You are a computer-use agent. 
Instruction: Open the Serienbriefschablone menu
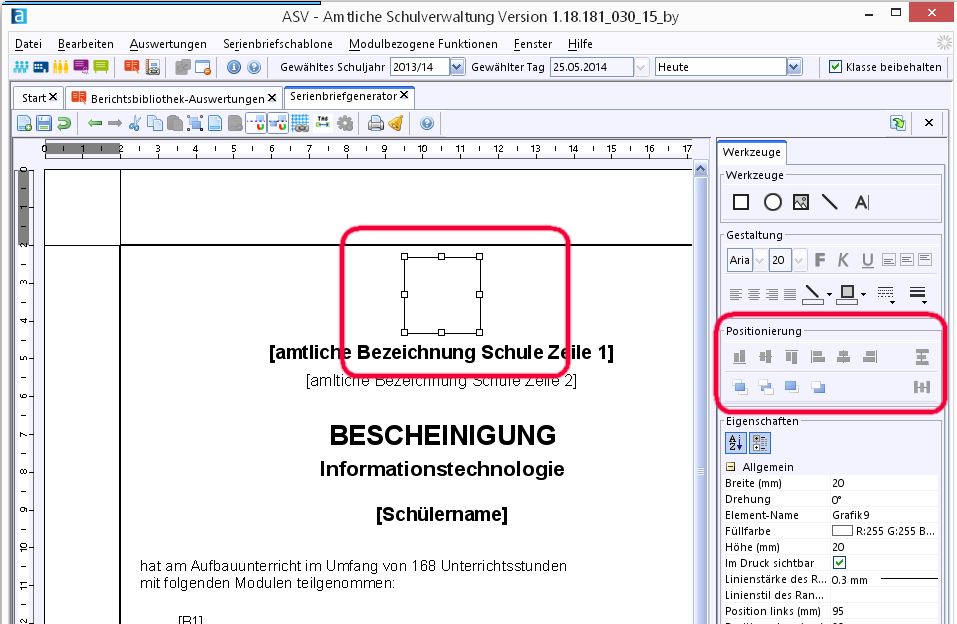[278, 44]
